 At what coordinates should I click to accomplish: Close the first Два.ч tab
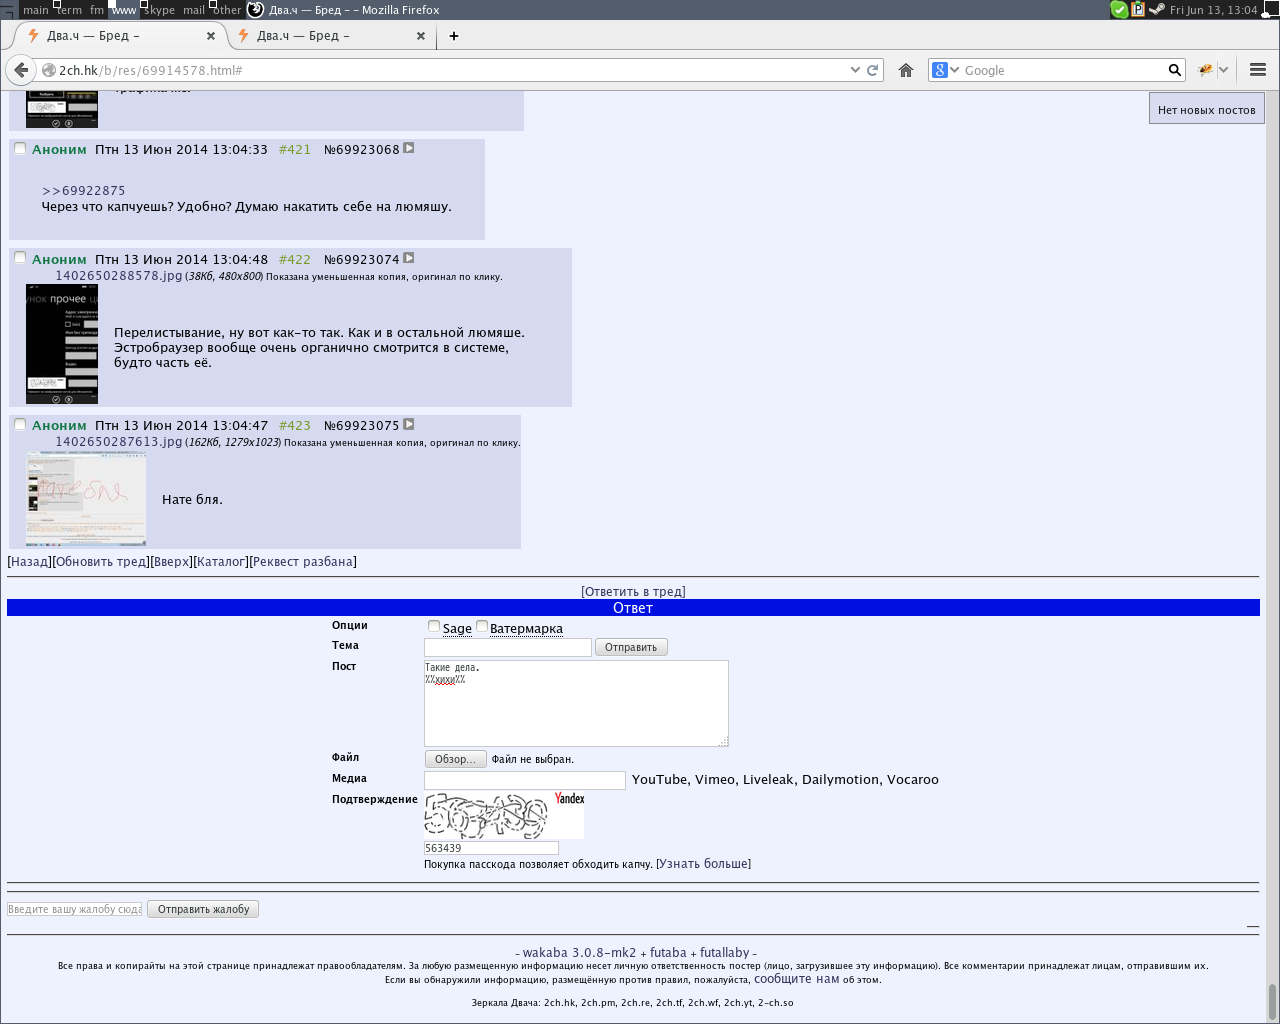[211, 36]
